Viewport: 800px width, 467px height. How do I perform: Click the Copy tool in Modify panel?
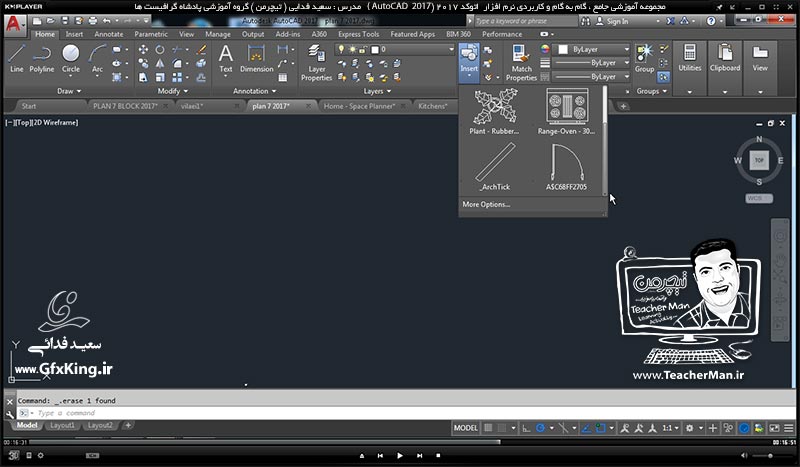tap(143, 63)
